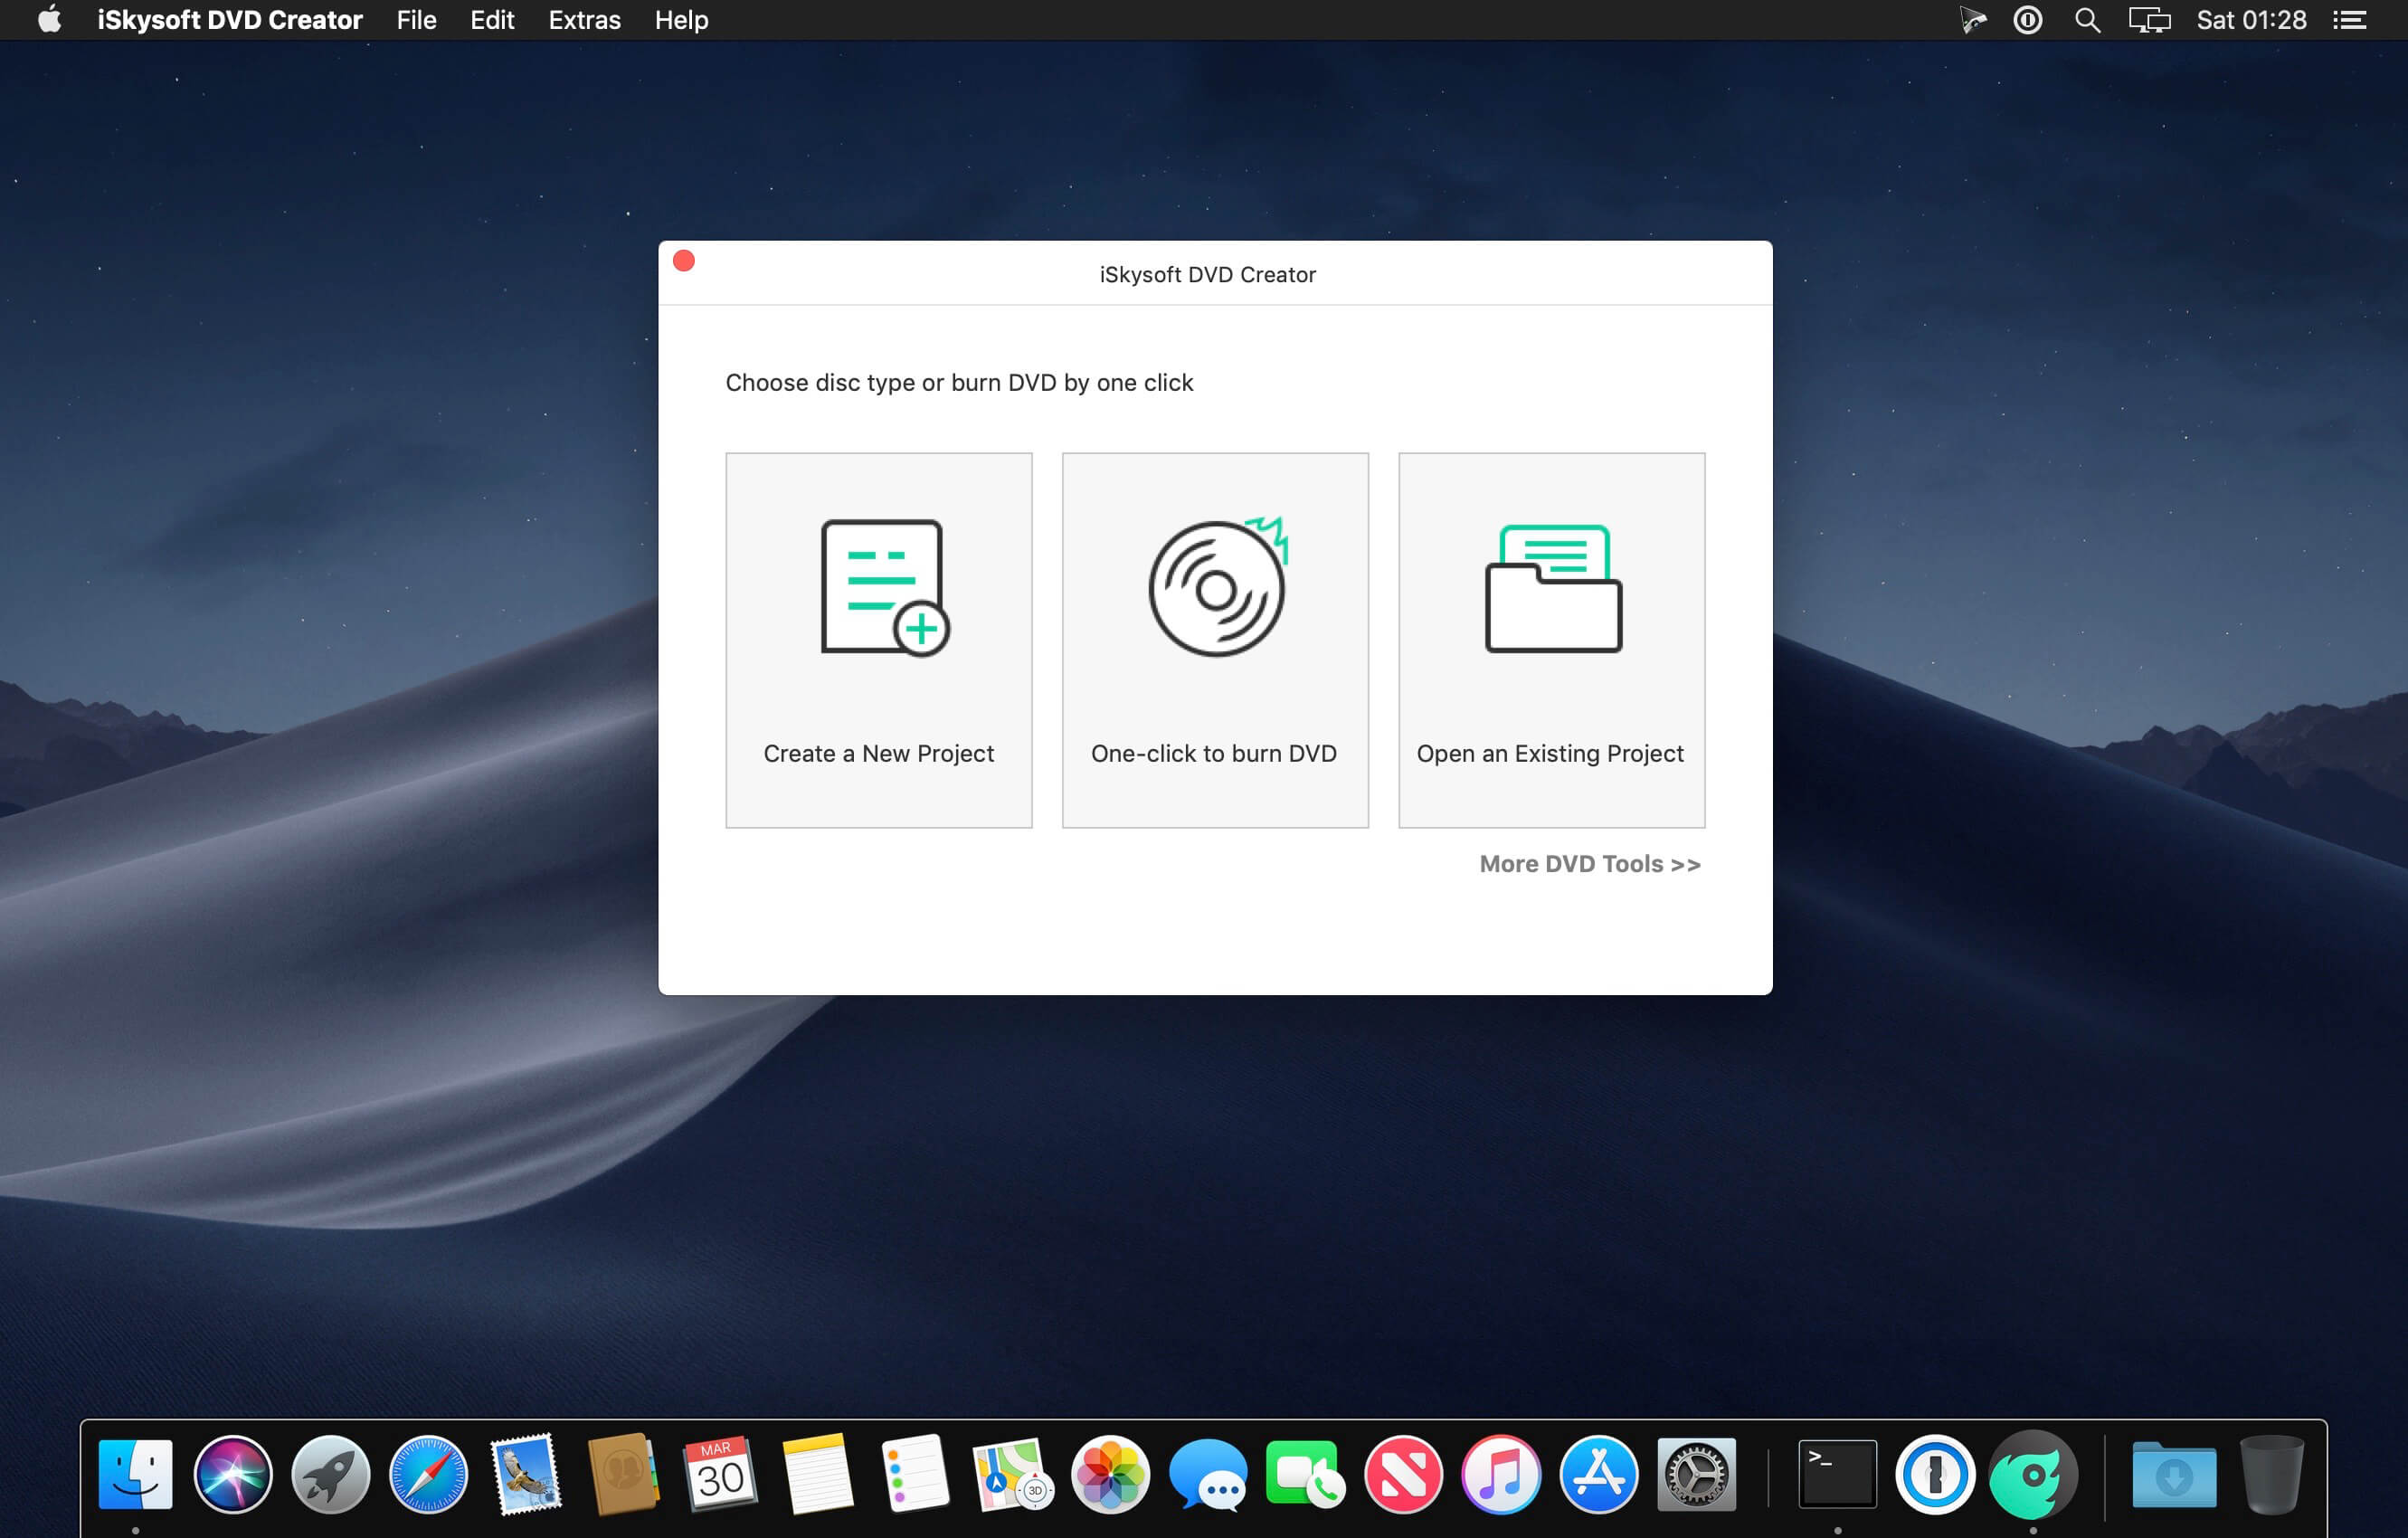Open More DVD Tools link
Image resolution: width=2408 pixels, height=1538 pixels.
click(1589, 864)
